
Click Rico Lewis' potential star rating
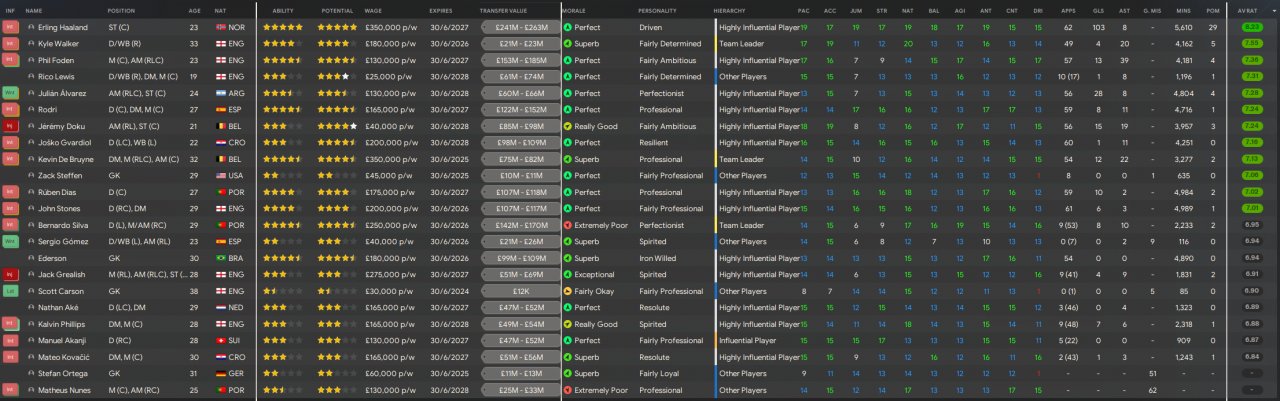pos(337,77)
